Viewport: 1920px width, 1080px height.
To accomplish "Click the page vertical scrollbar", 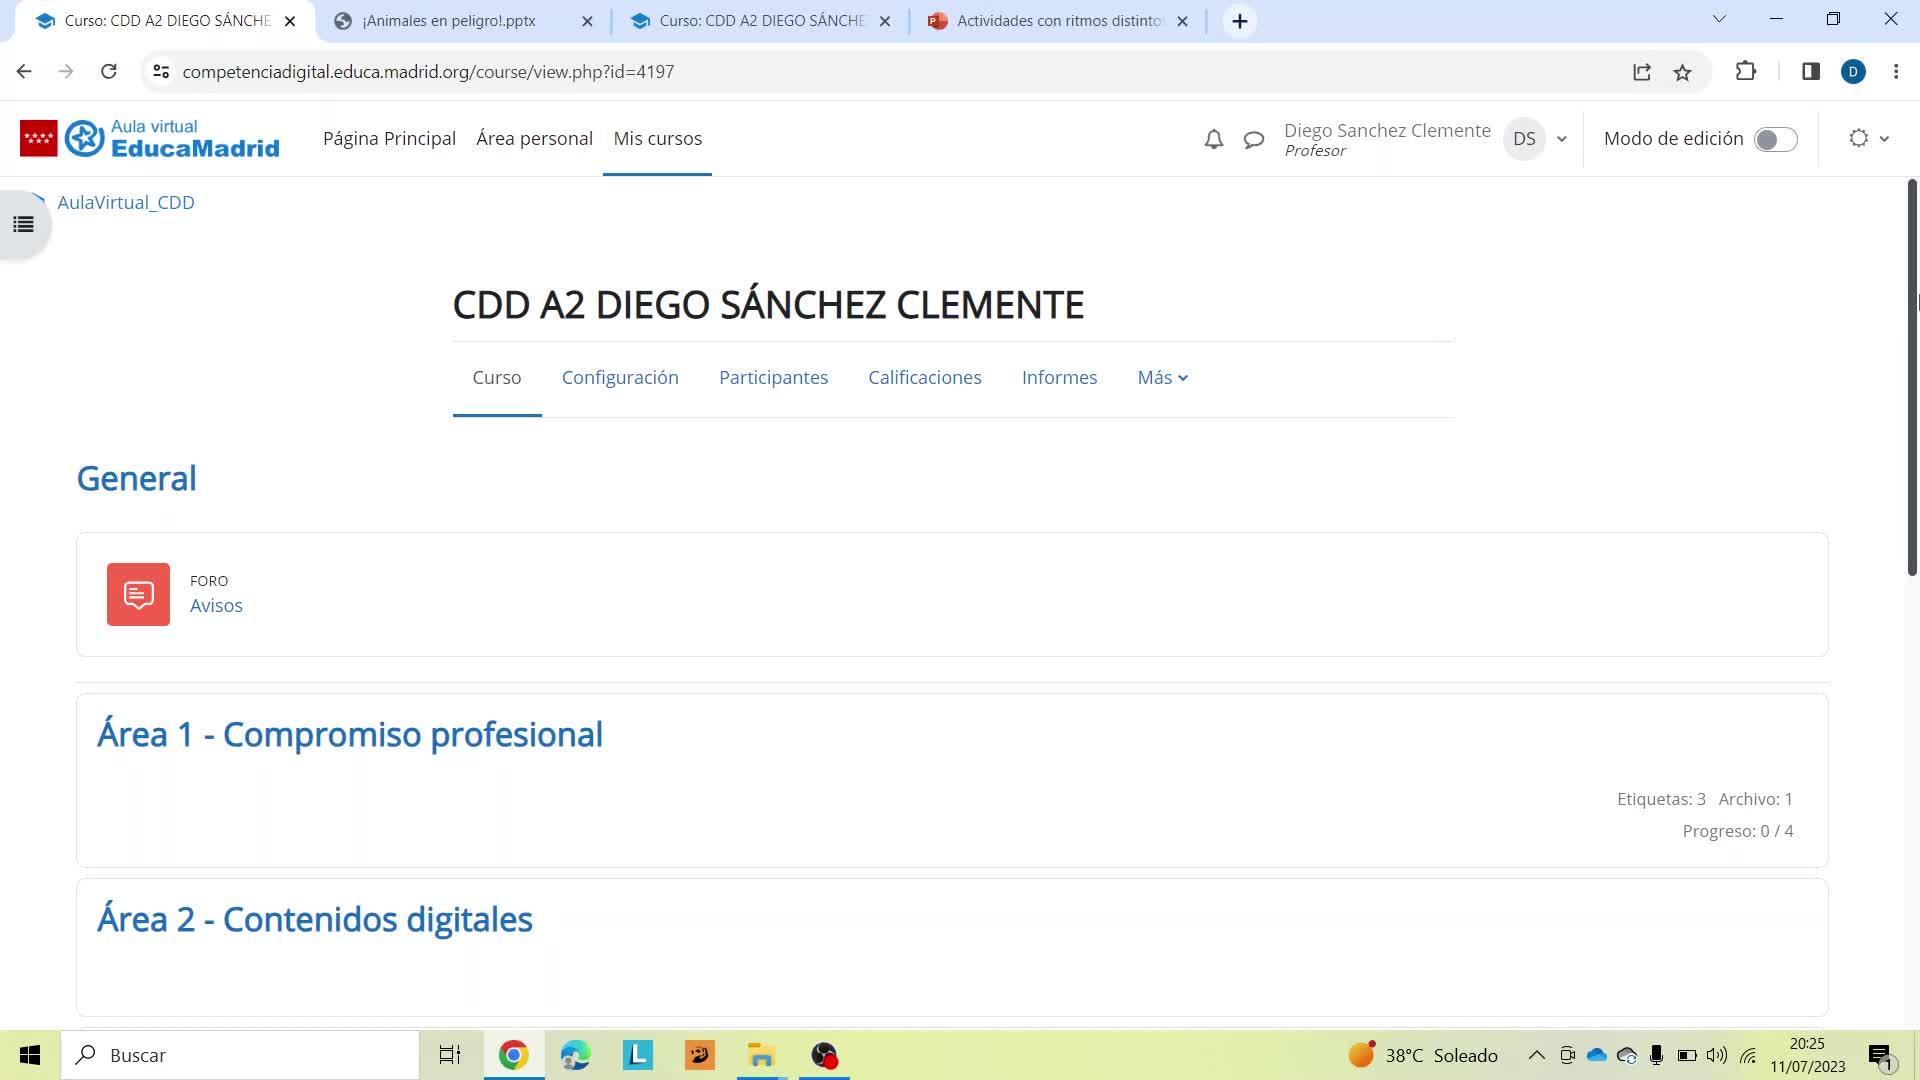I will point(1912,378).
